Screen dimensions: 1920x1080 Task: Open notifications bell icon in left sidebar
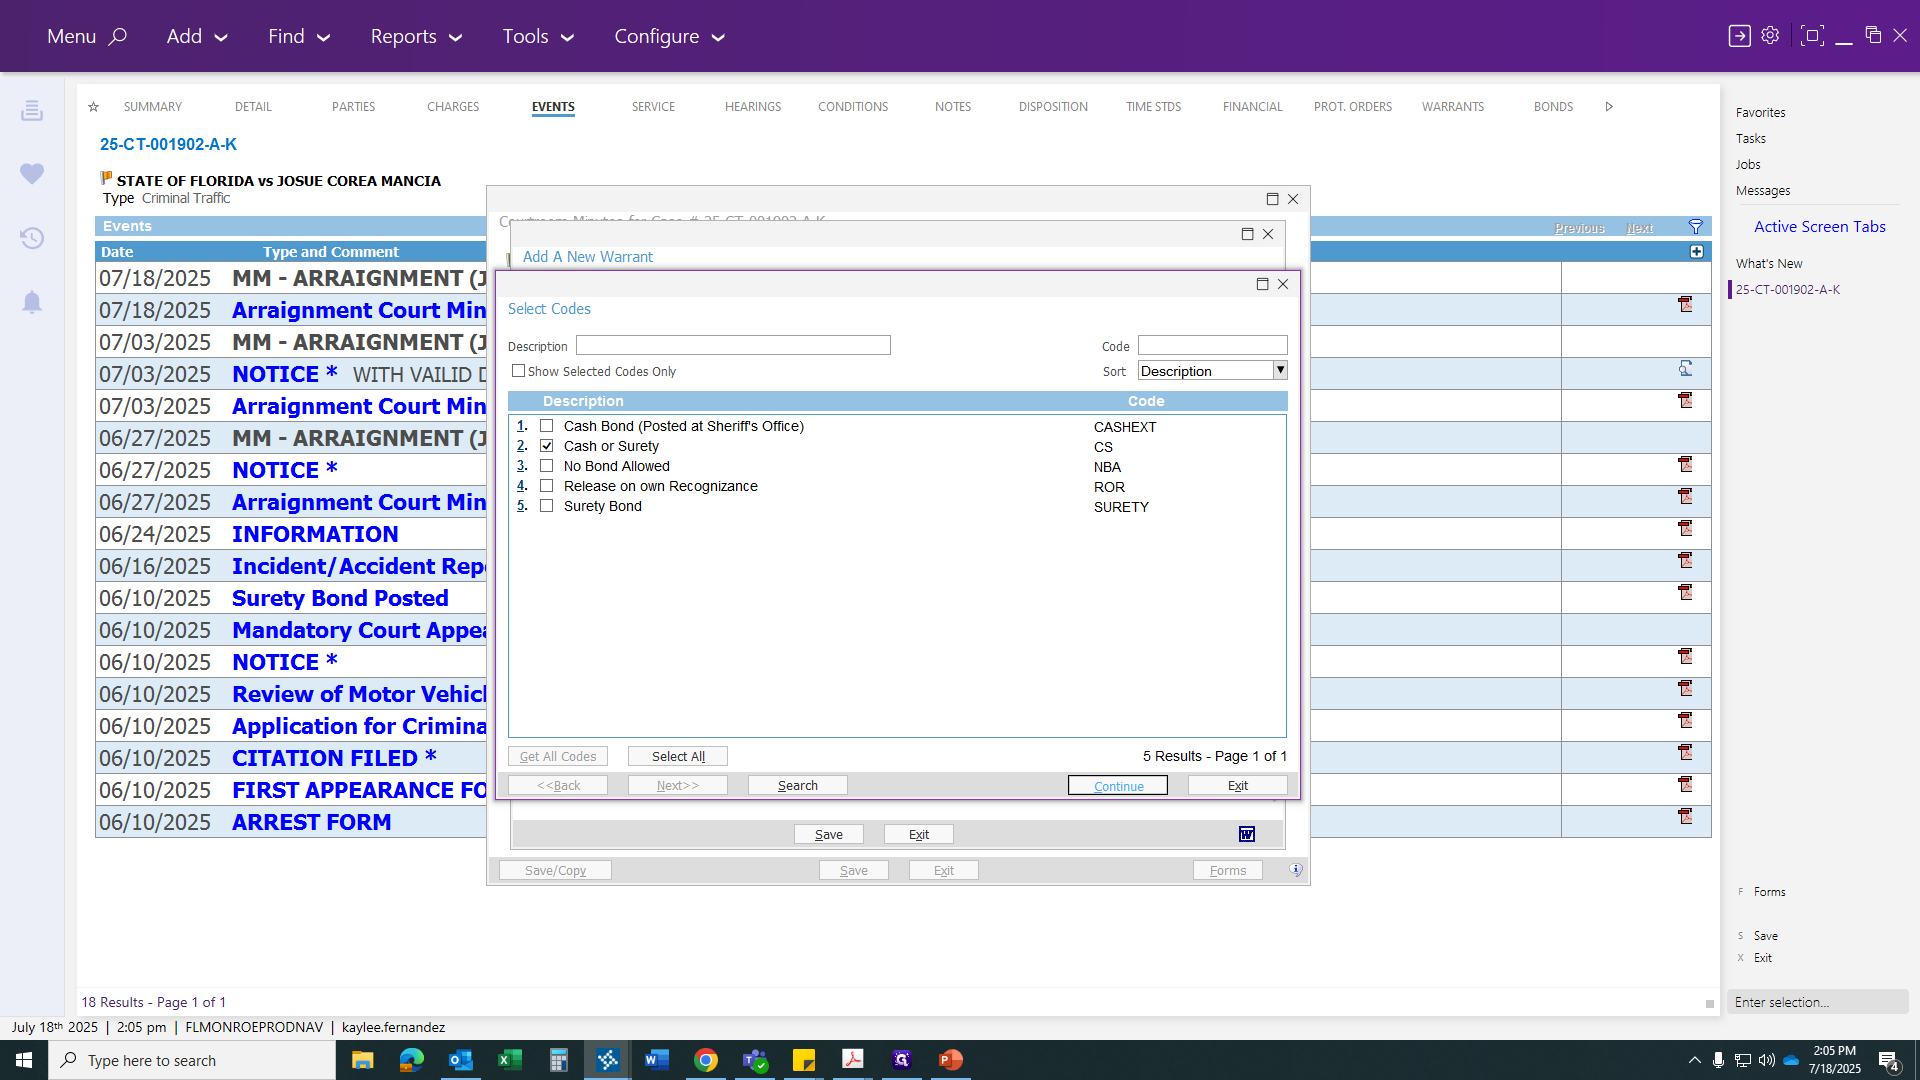click(x=32, y=302)
